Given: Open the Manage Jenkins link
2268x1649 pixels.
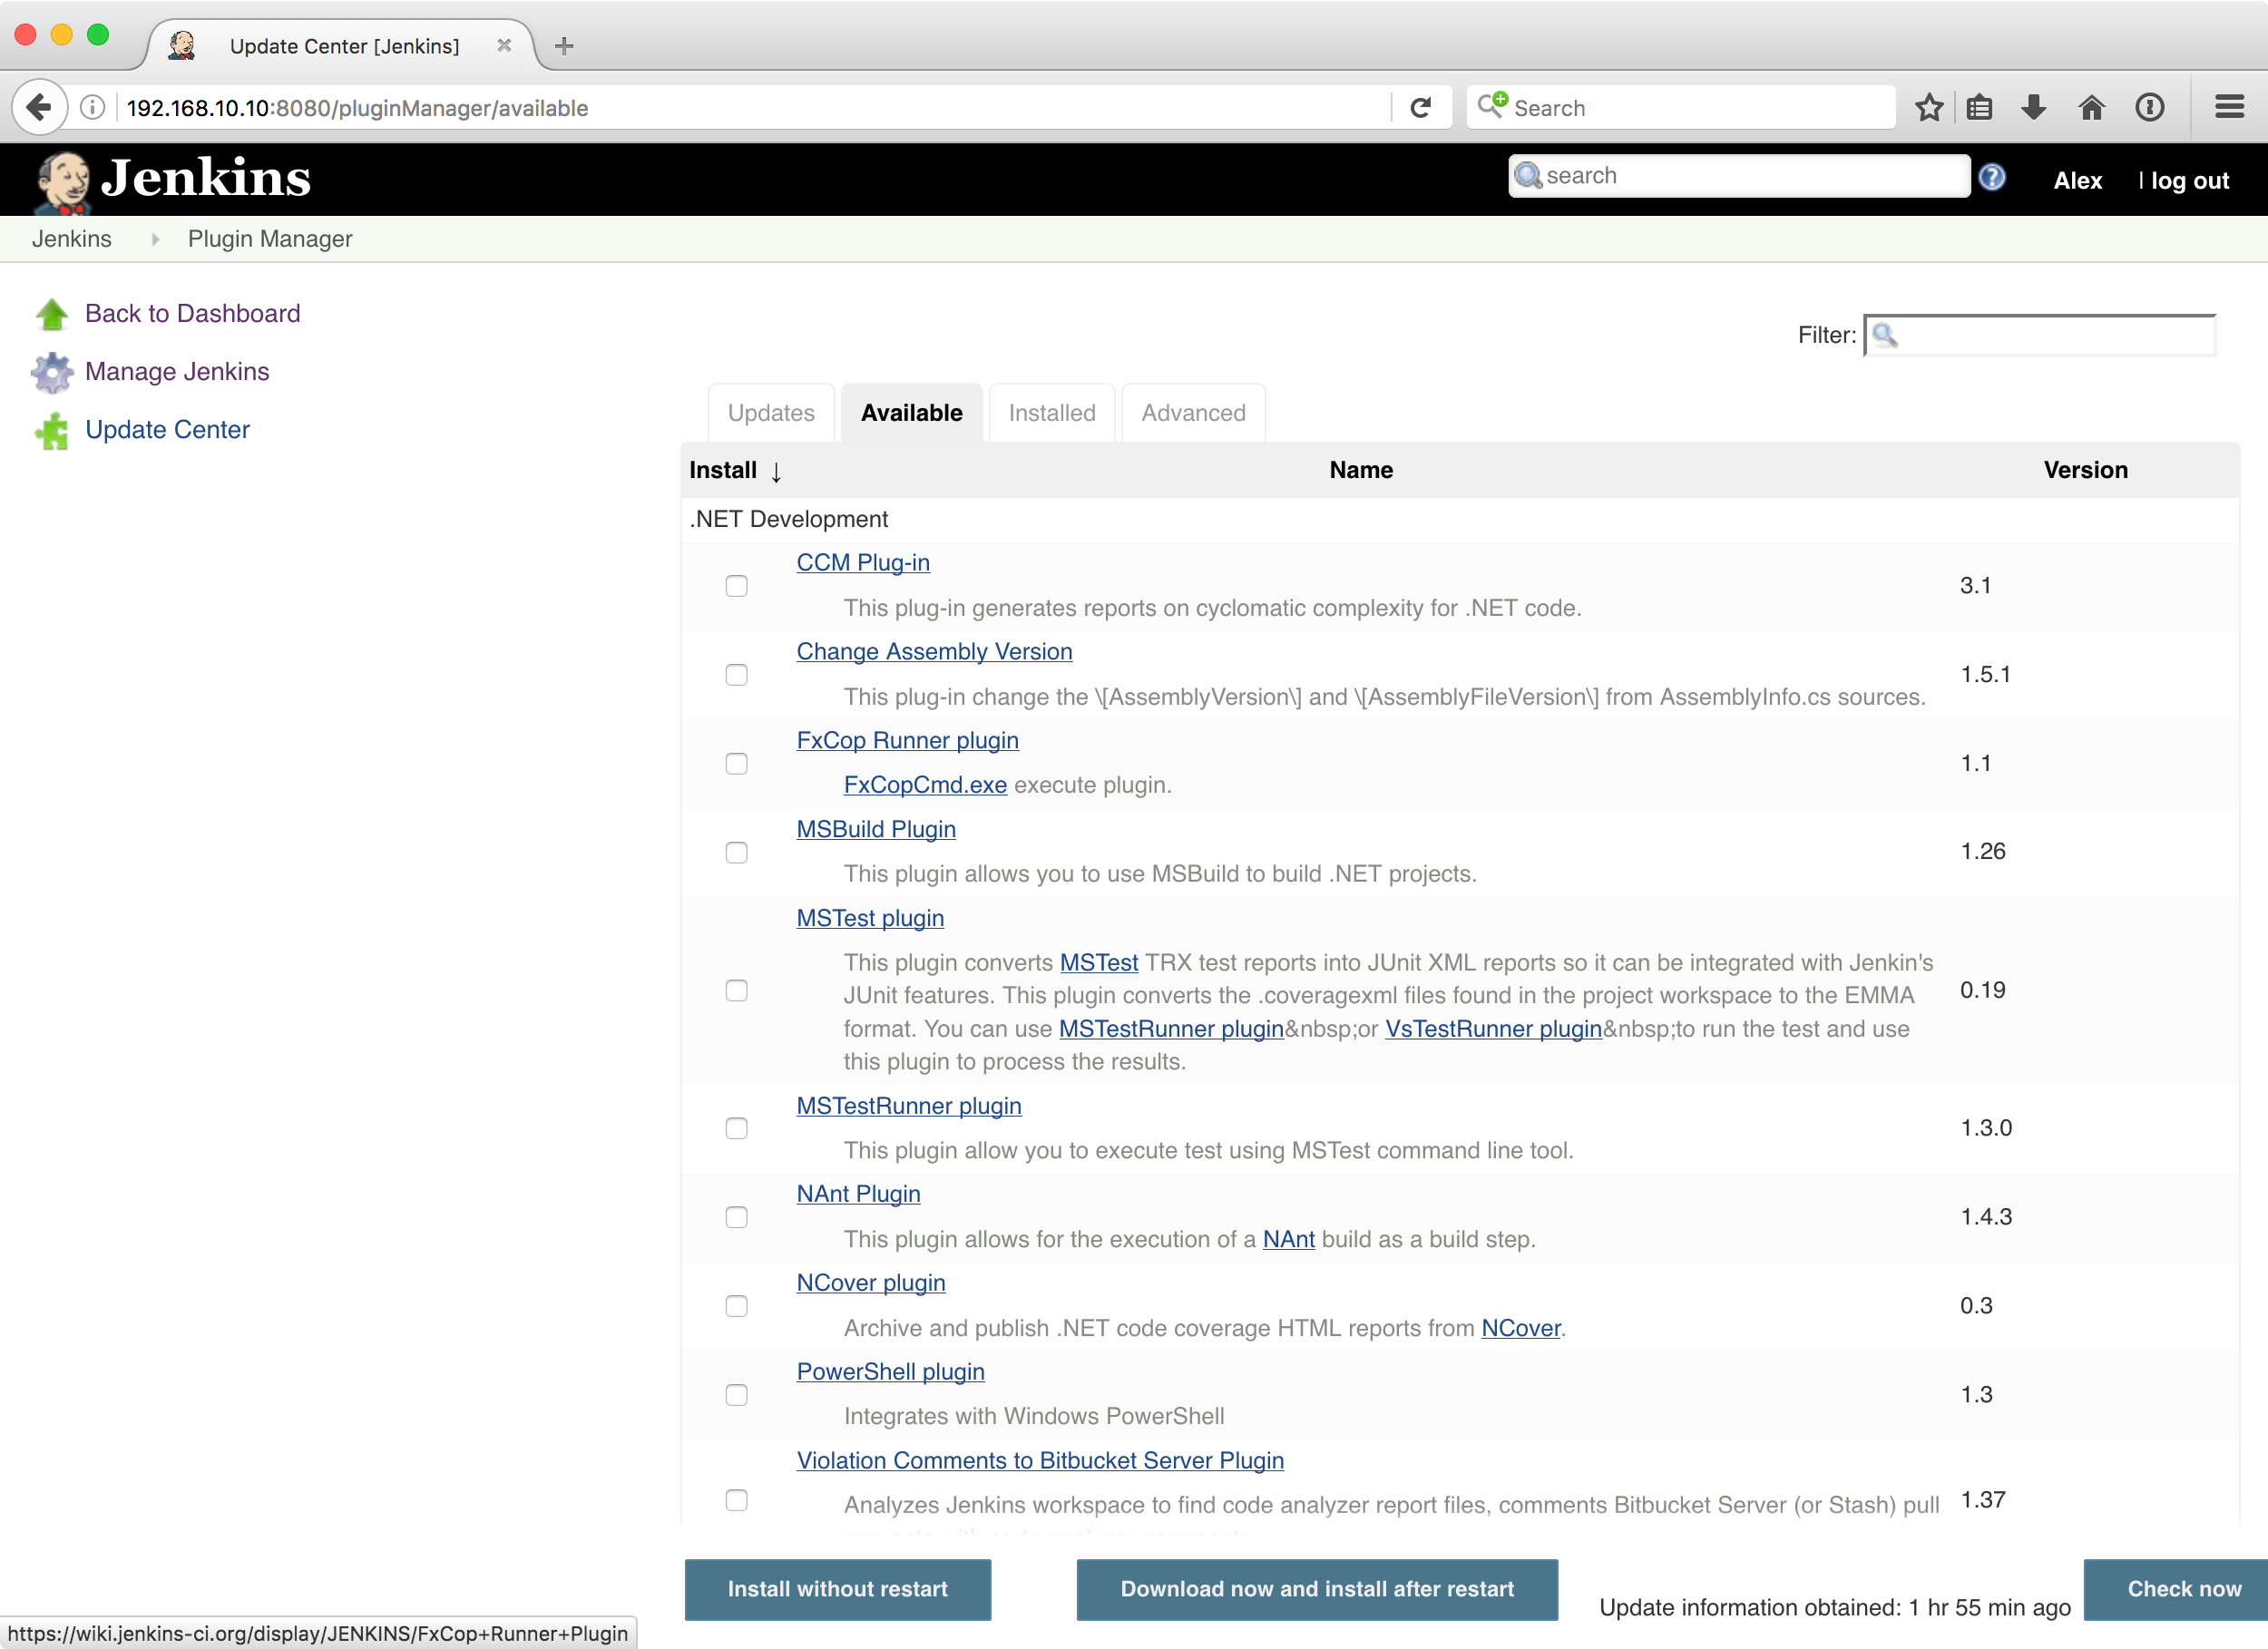Looking at the screenshot, I should coord(177,372).
